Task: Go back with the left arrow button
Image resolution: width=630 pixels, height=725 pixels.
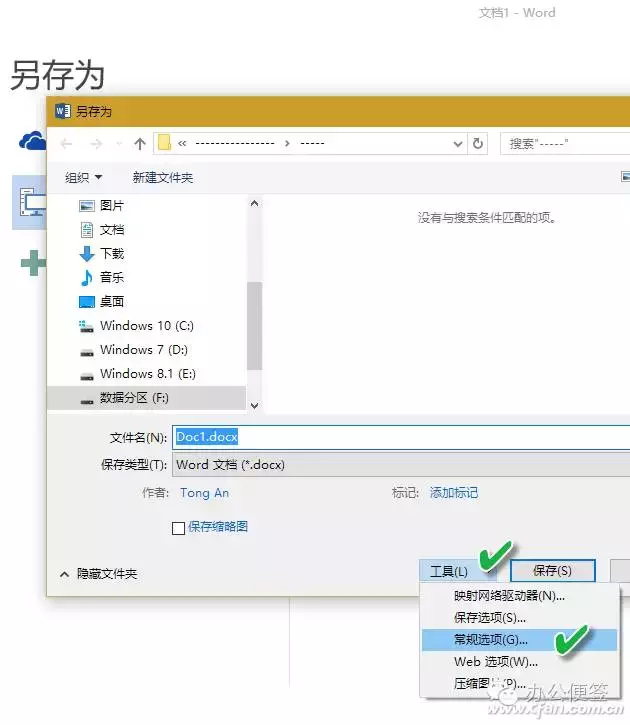Action: (x=67, y=144)
